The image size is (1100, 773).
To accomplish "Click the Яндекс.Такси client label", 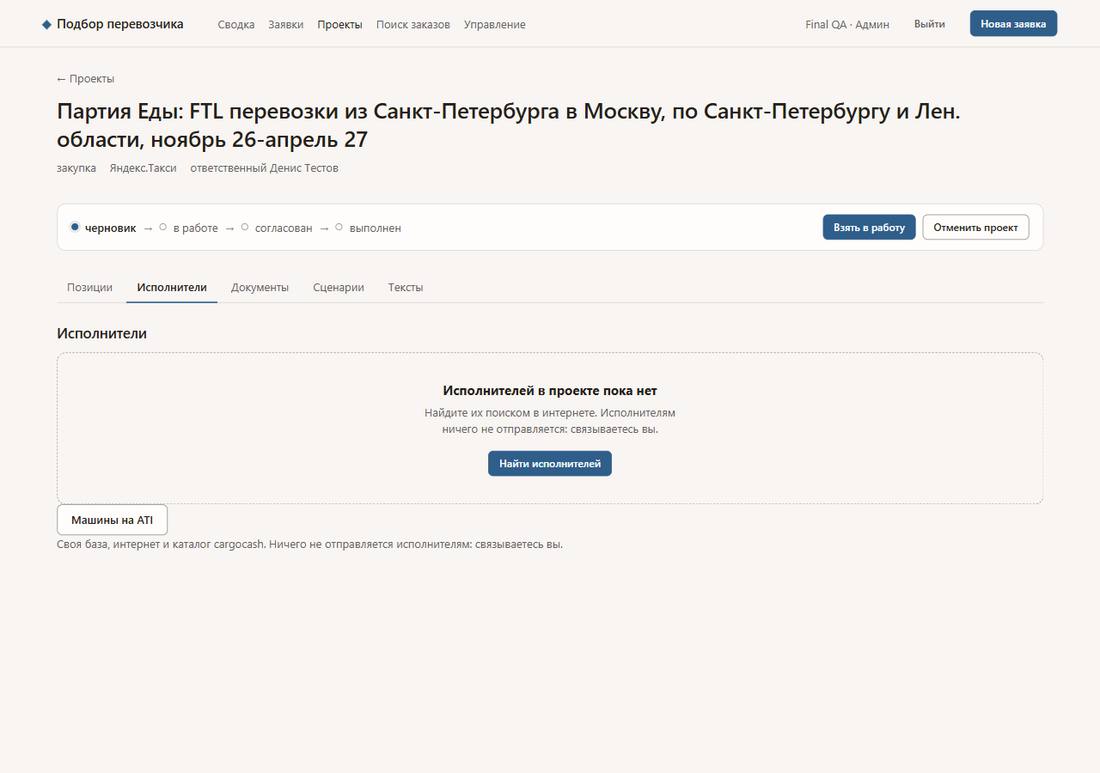I will pos(143,168).
